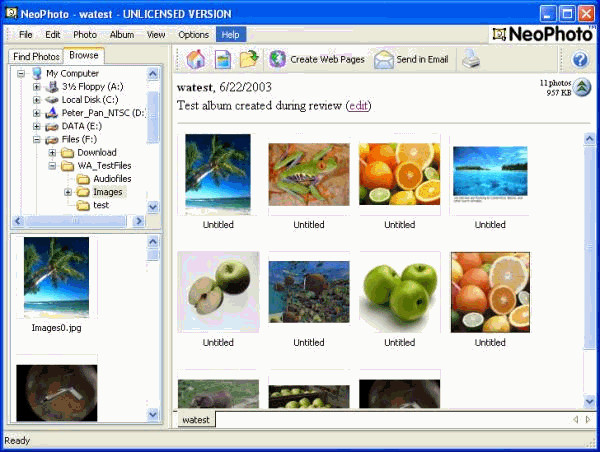
Task: Click the photo document toolbar icon
Action: click(223, 59)
